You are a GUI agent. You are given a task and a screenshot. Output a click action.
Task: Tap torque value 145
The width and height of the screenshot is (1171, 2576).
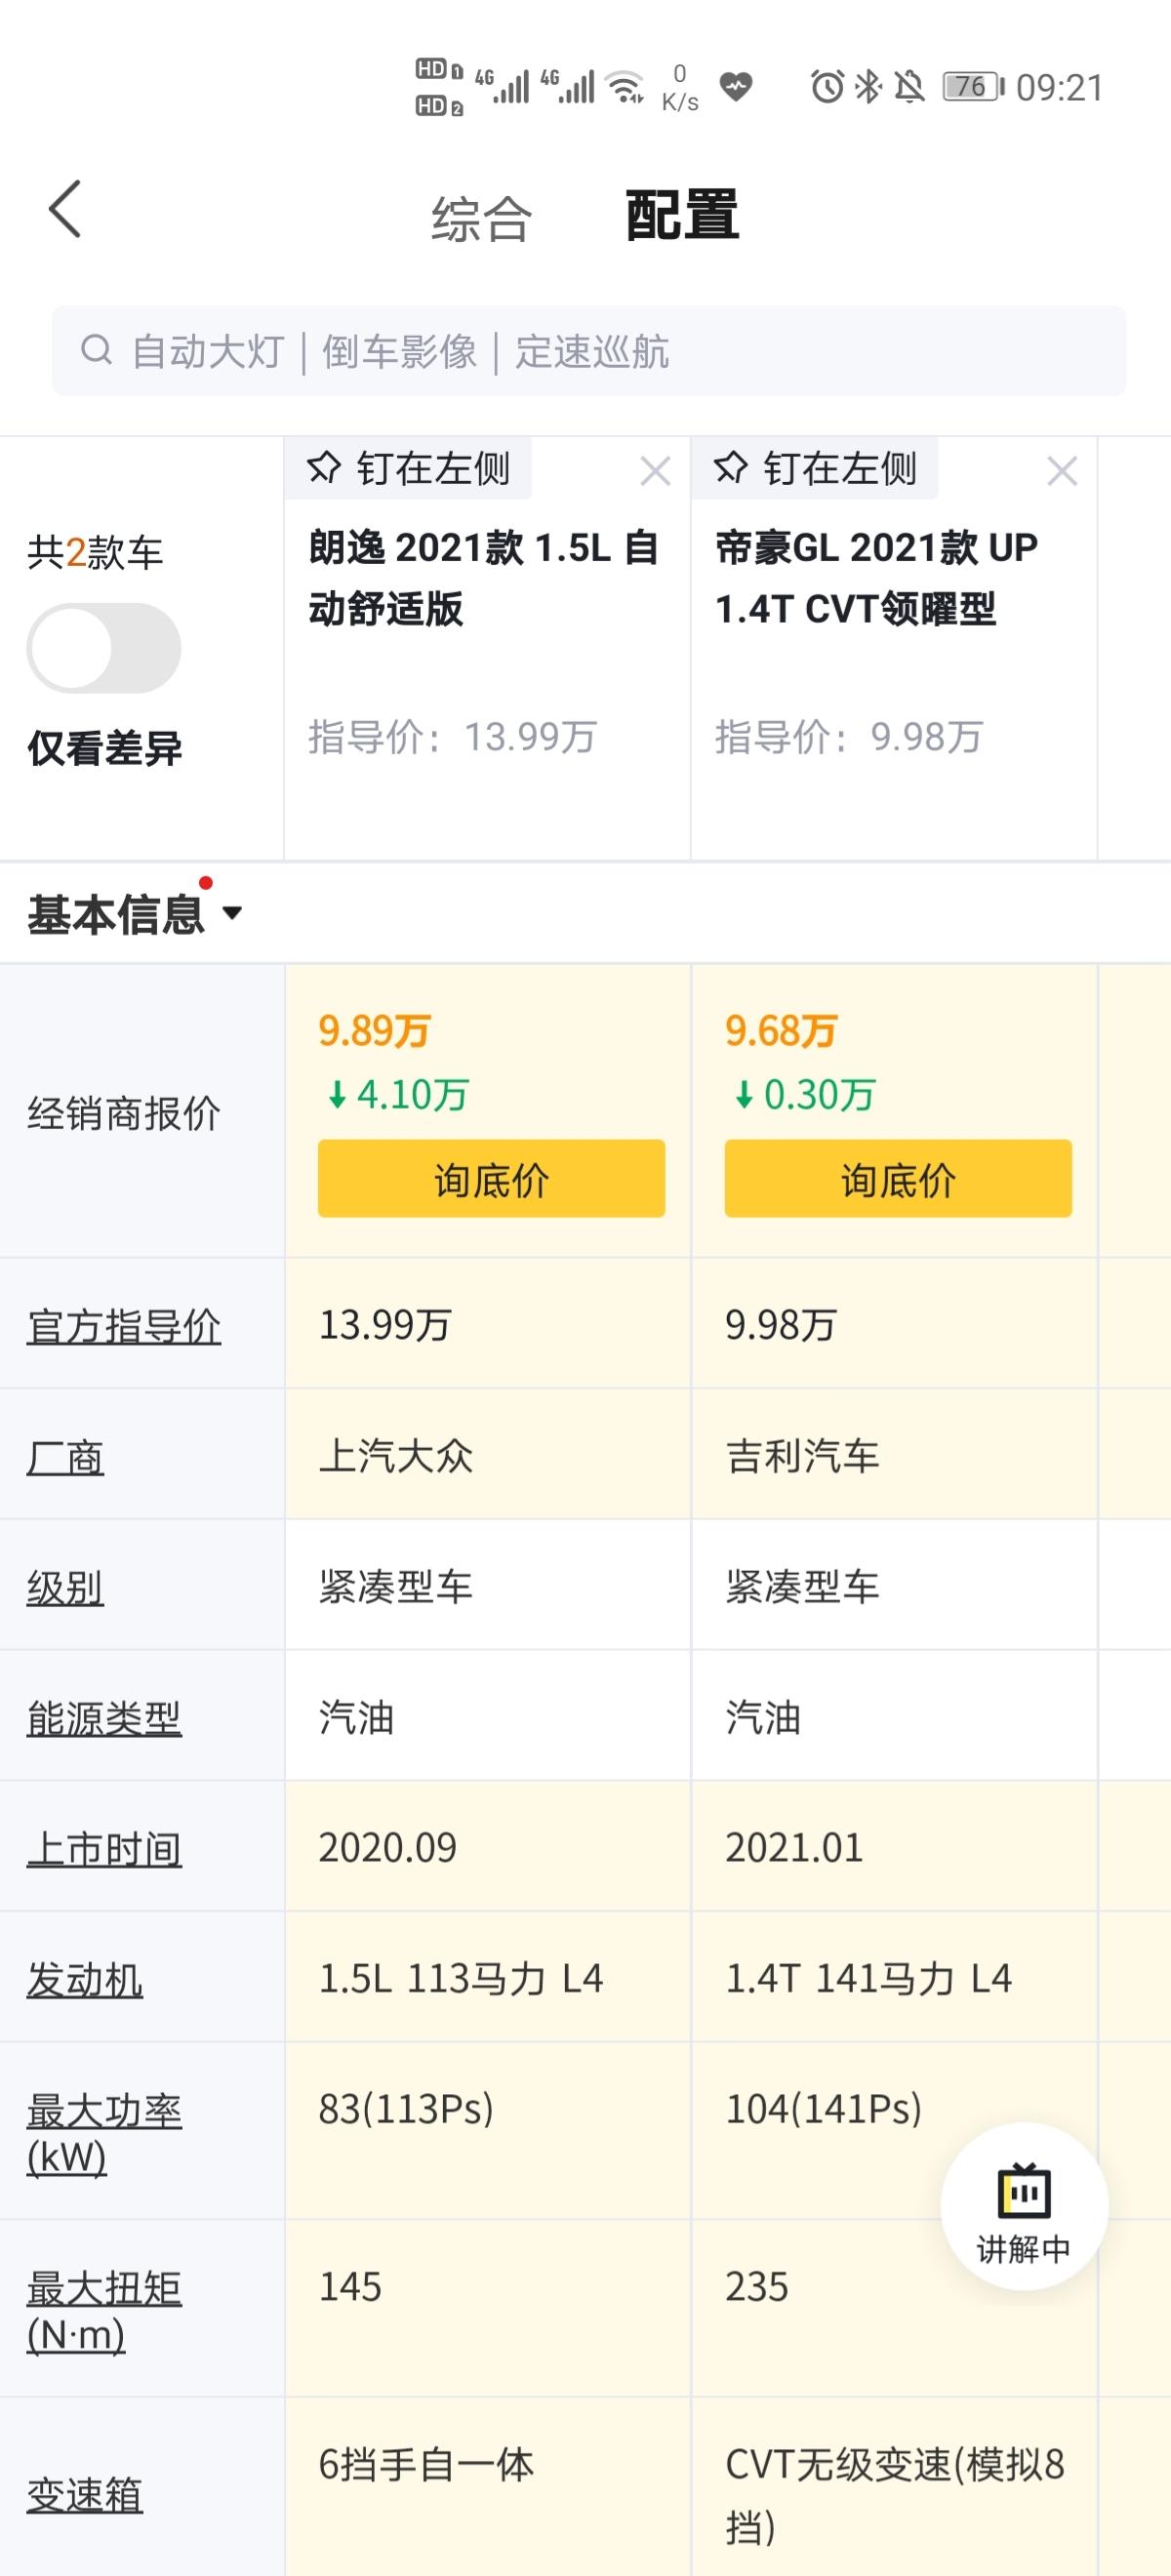[x=350, y=2287]
